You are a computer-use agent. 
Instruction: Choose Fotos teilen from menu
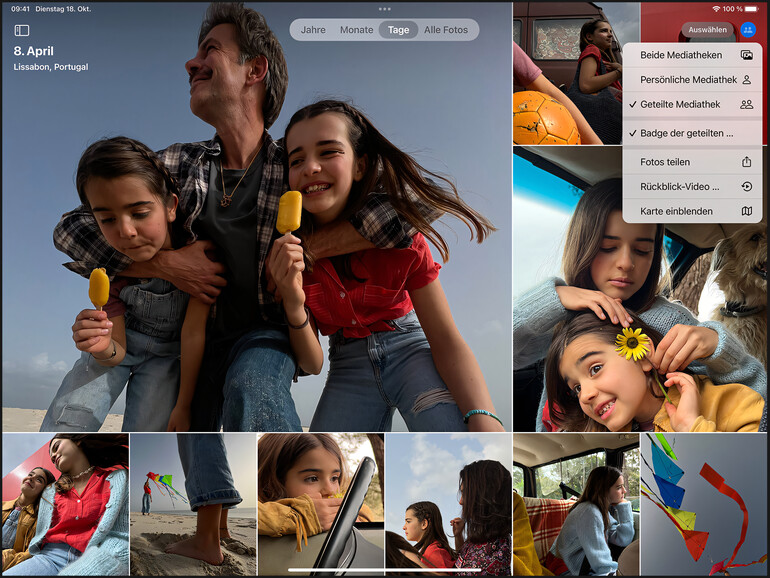tap(692, 162)
